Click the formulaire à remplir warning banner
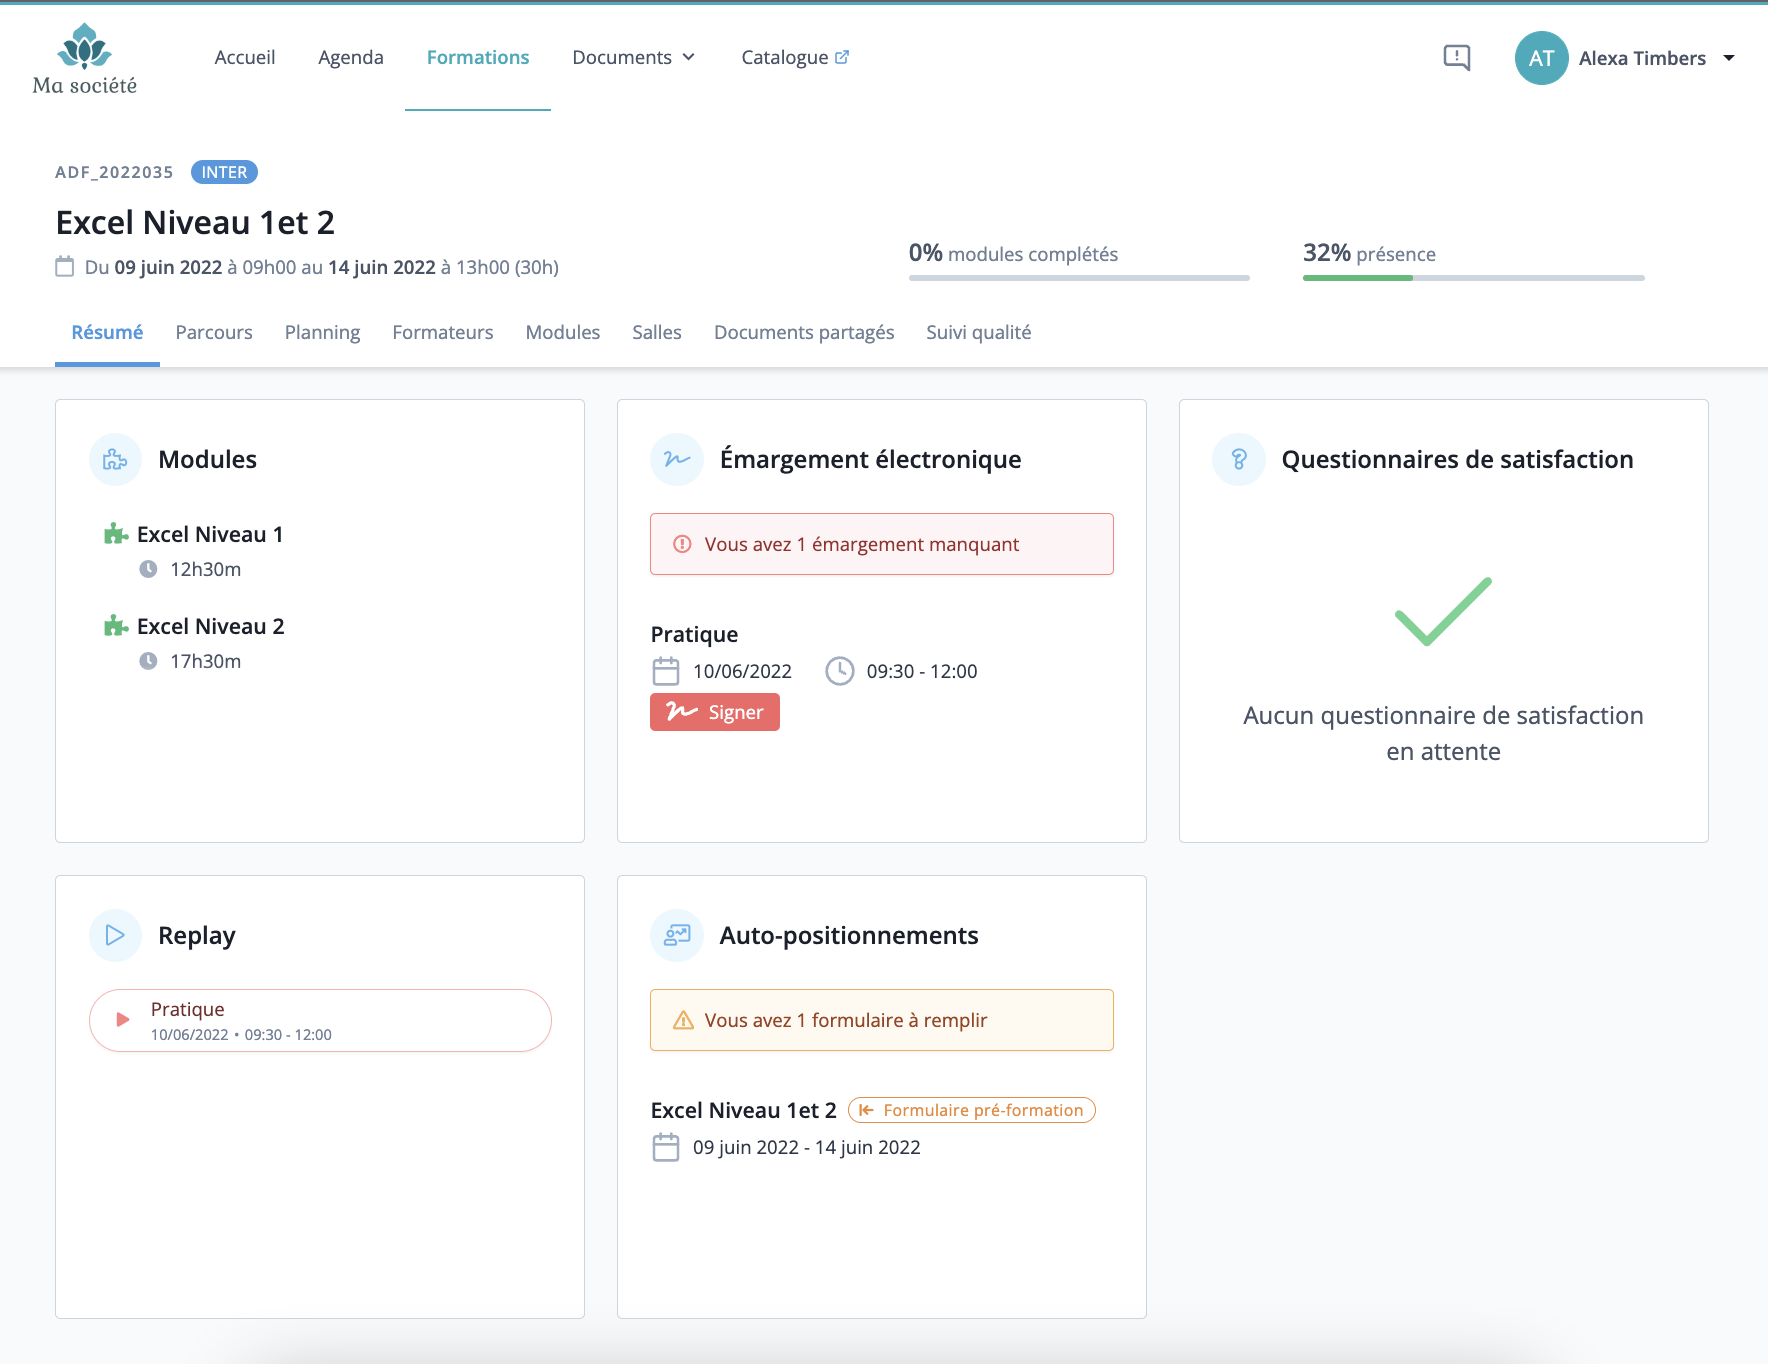 882,1020
